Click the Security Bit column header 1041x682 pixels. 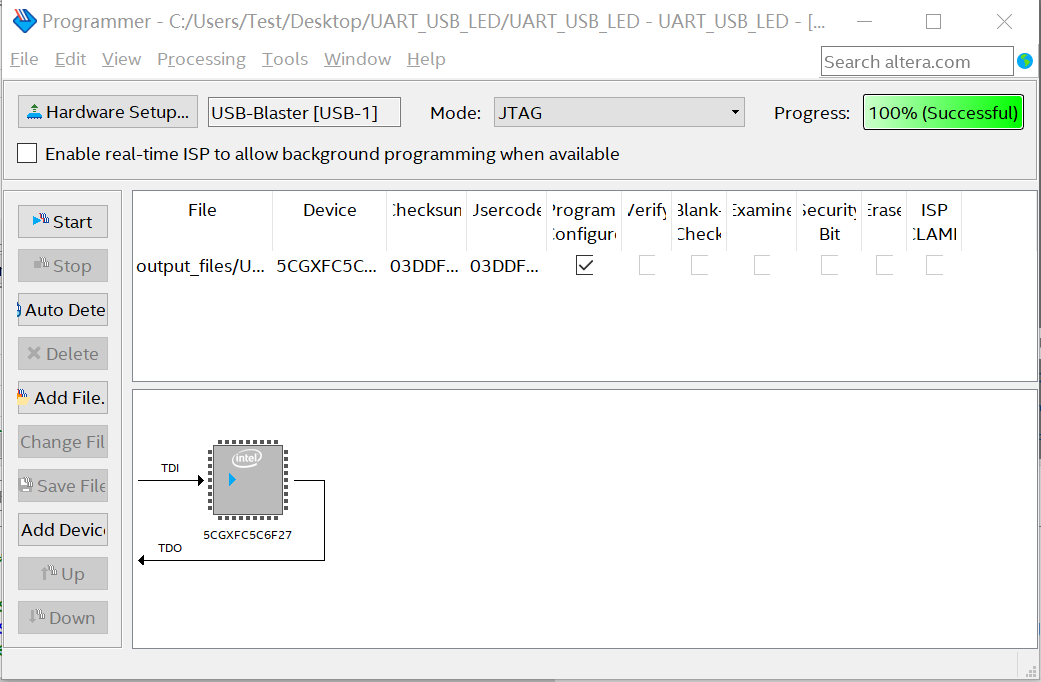point(829,221)
